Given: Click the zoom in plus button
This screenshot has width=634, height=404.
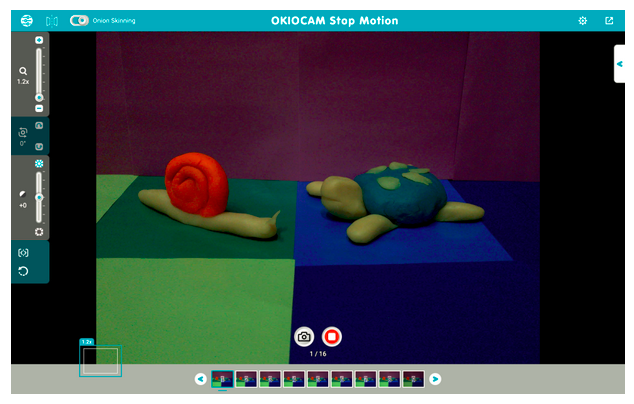Looking at the screenshot, I should [x=39, y=40].
